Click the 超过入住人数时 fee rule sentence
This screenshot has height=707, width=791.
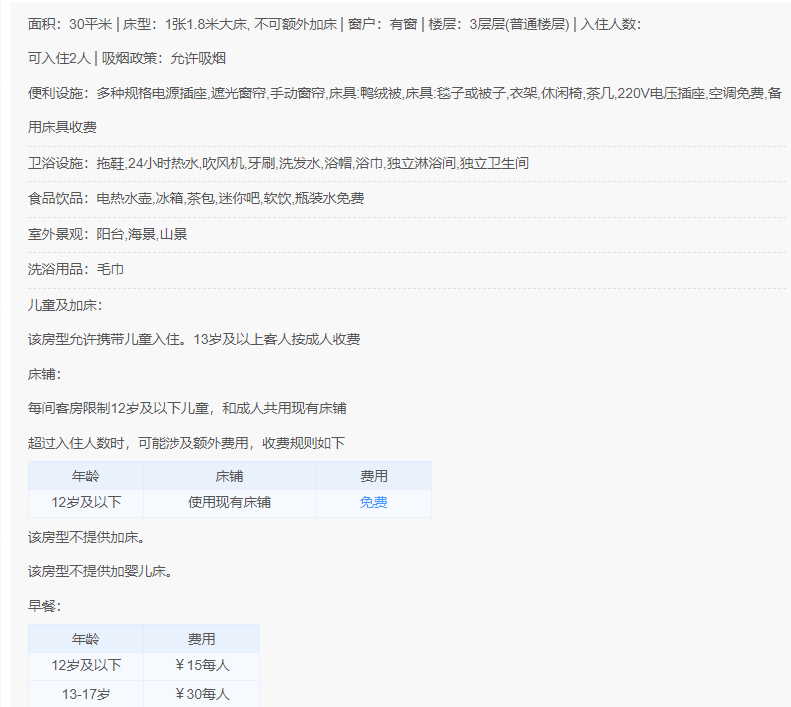pyautogui.click(x=186, y=444)
